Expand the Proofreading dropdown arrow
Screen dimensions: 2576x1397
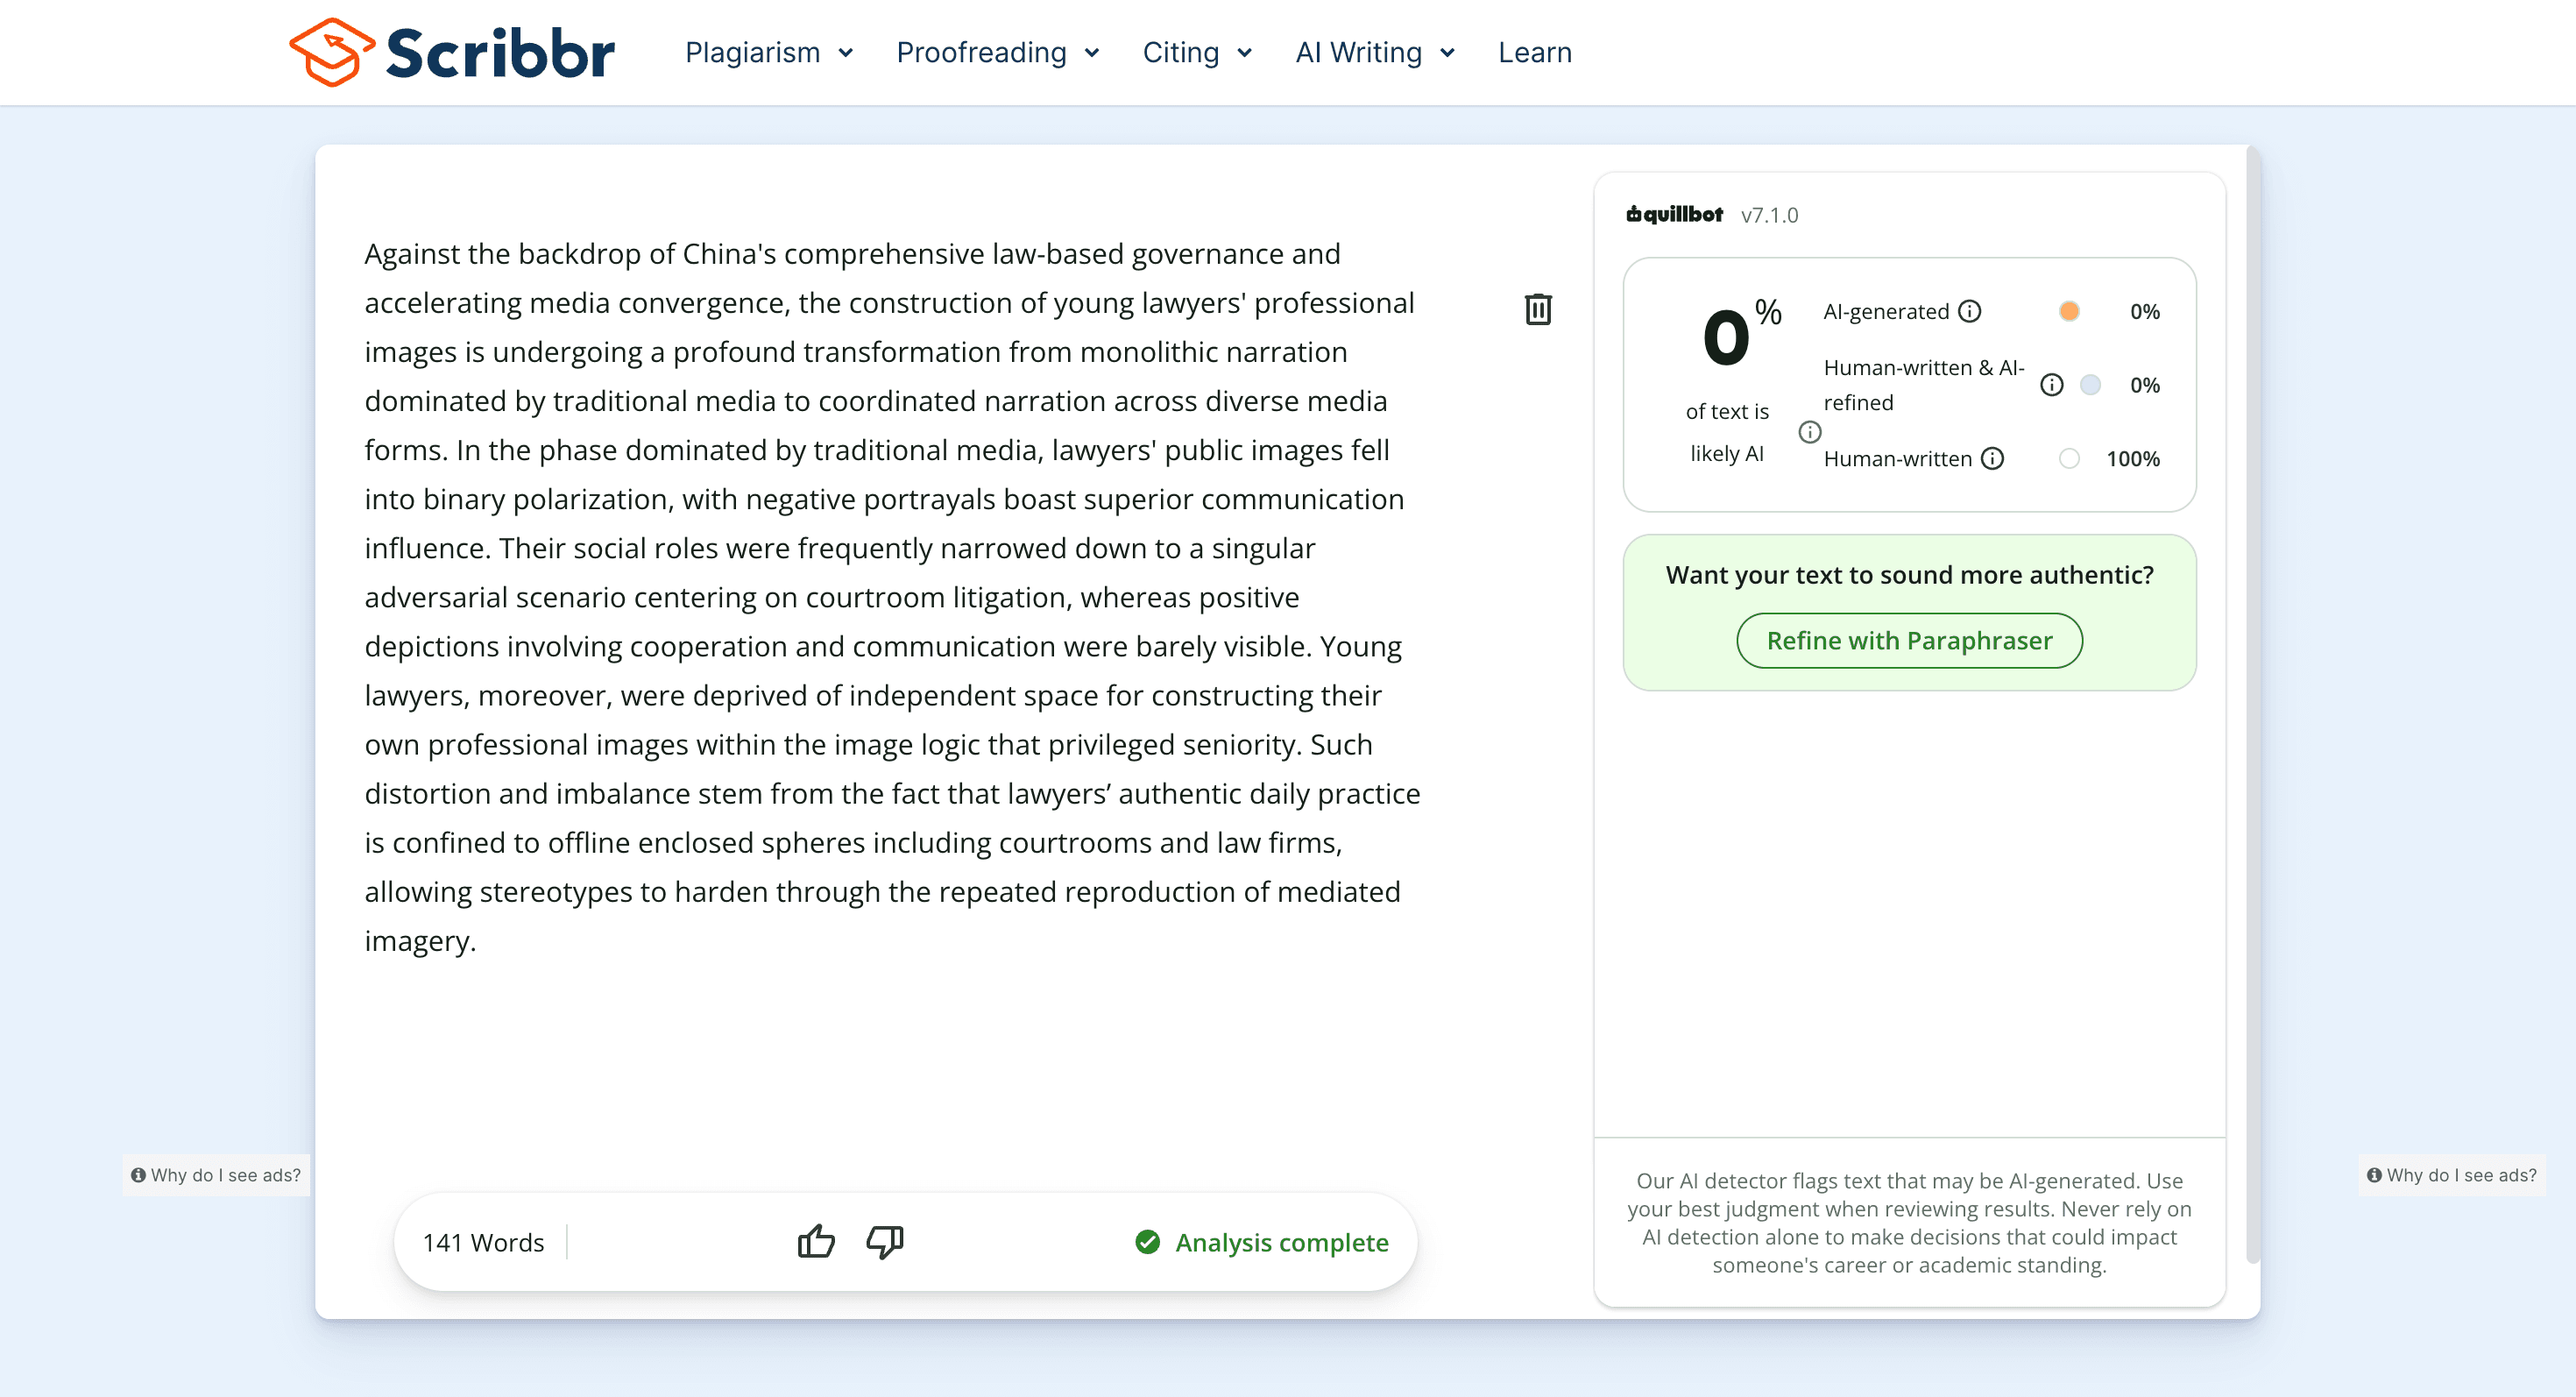pyautogui.click(x=1092, y=53)
